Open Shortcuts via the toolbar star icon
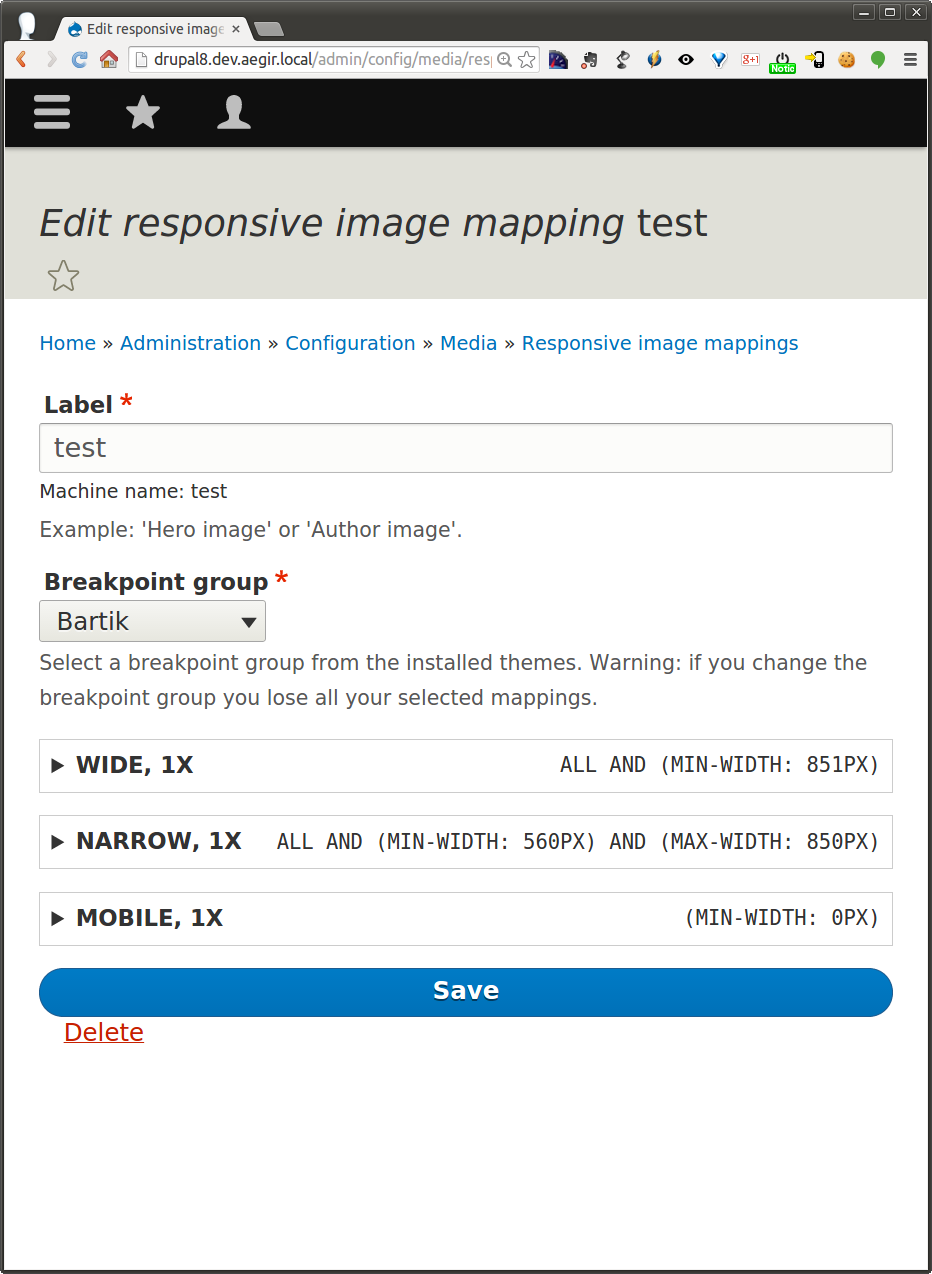 coord(143,112)
